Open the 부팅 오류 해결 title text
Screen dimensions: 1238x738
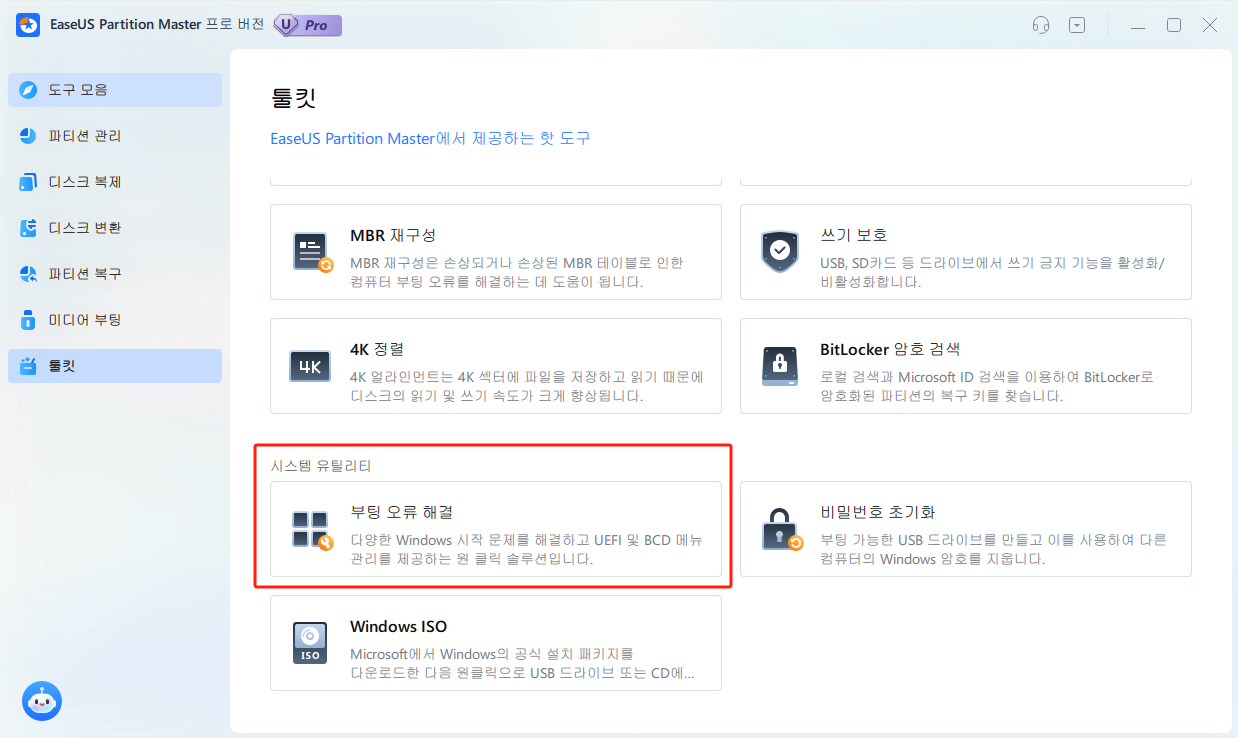401,513
